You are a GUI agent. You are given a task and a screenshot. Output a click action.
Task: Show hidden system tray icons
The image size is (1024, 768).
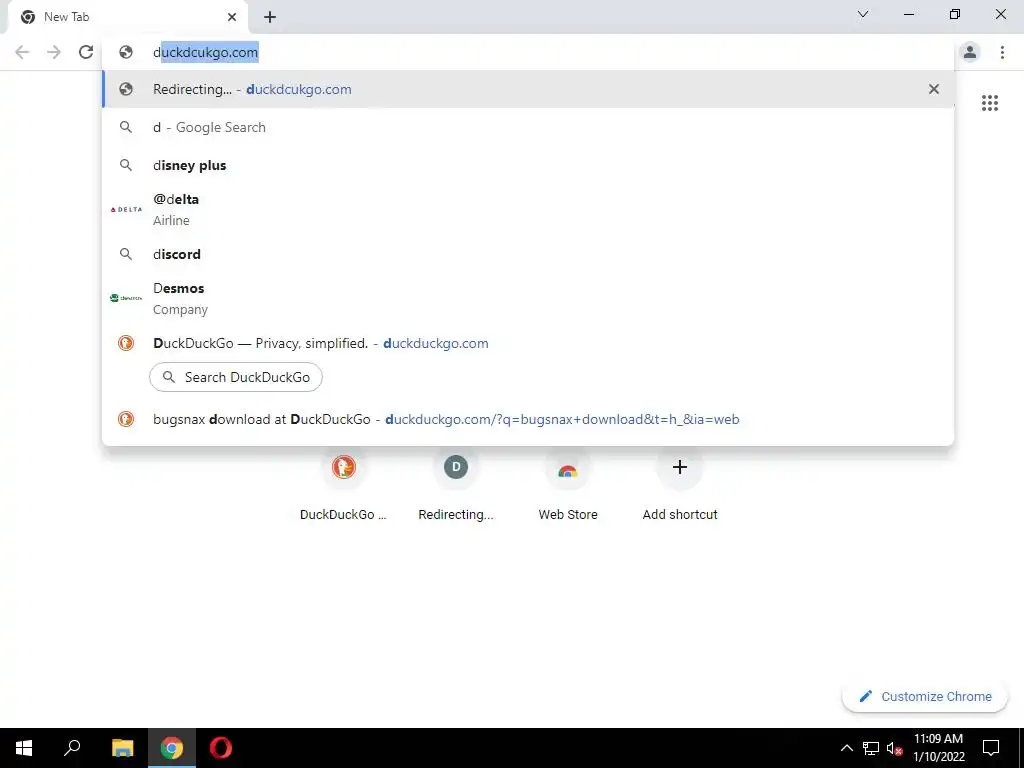(x=846, y=748)
